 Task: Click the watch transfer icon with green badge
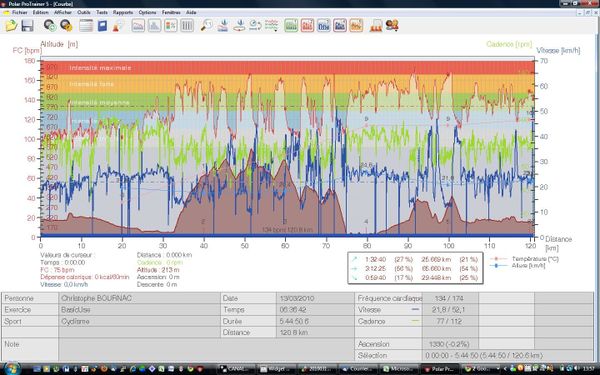tap(50, 26)
